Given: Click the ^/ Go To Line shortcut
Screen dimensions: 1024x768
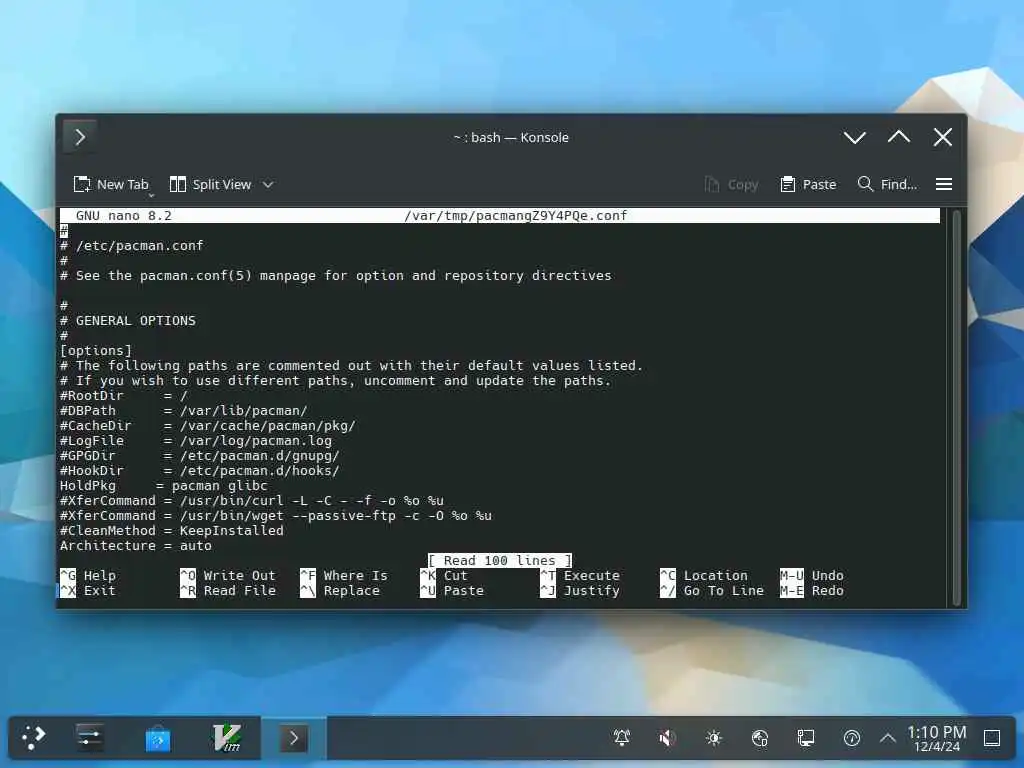Looking at the screenshot, I should (x=712, y=590).
